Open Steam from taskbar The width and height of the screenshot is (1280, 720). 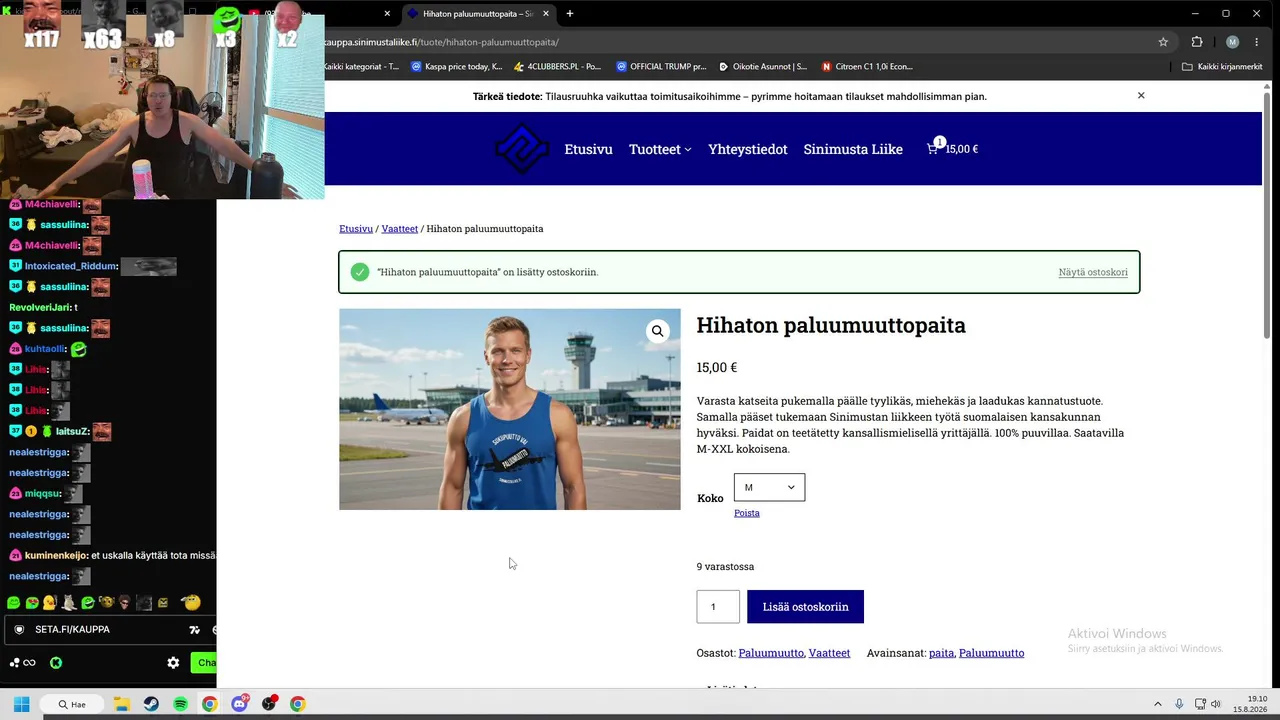(151, 704)
